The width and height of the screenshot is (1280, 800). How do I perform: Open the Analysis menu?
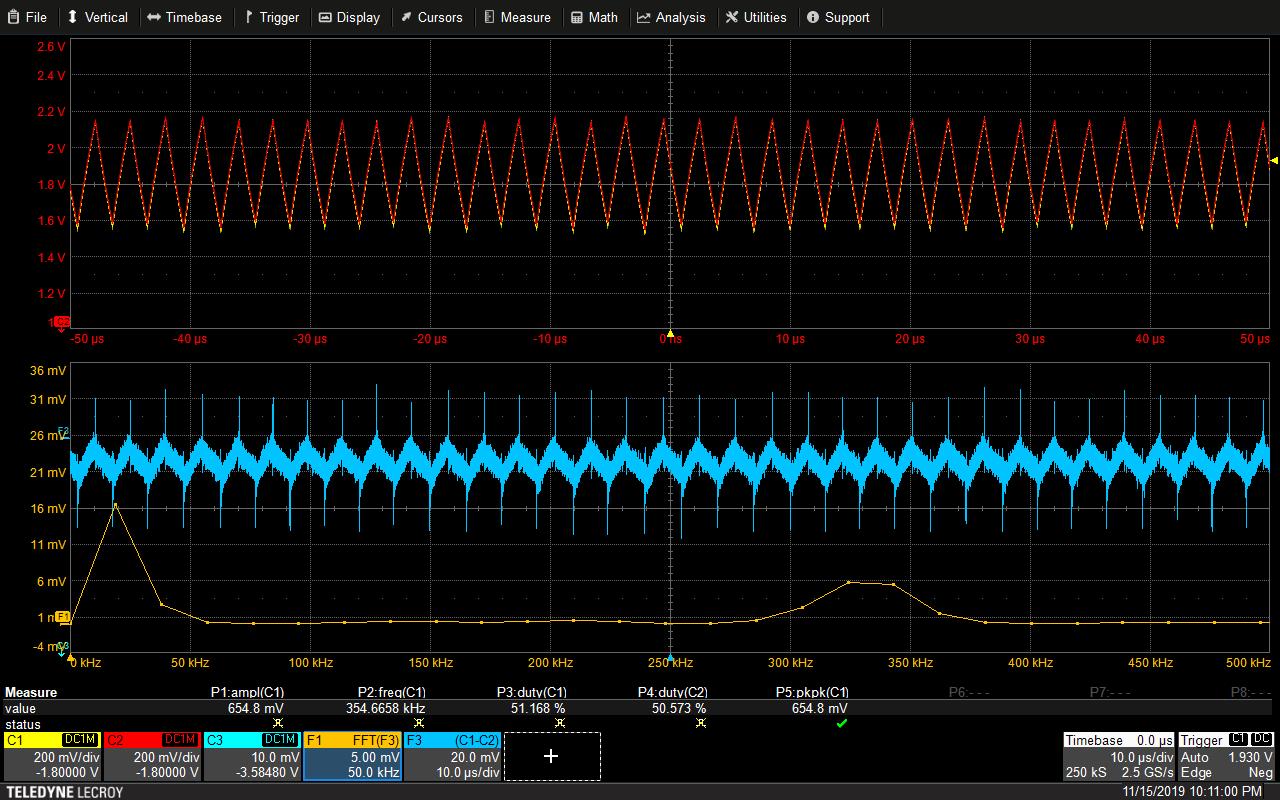671,17
